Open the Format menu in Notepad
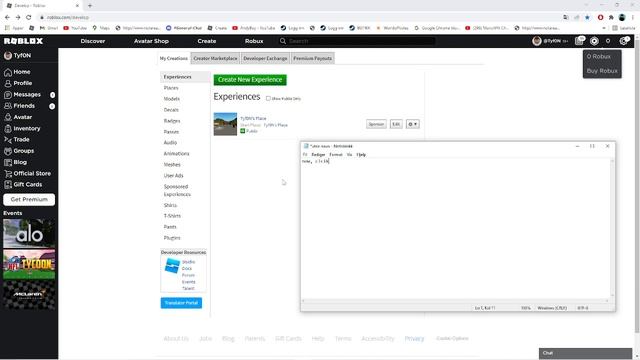640x360 pixels. [x=336, y=155]
